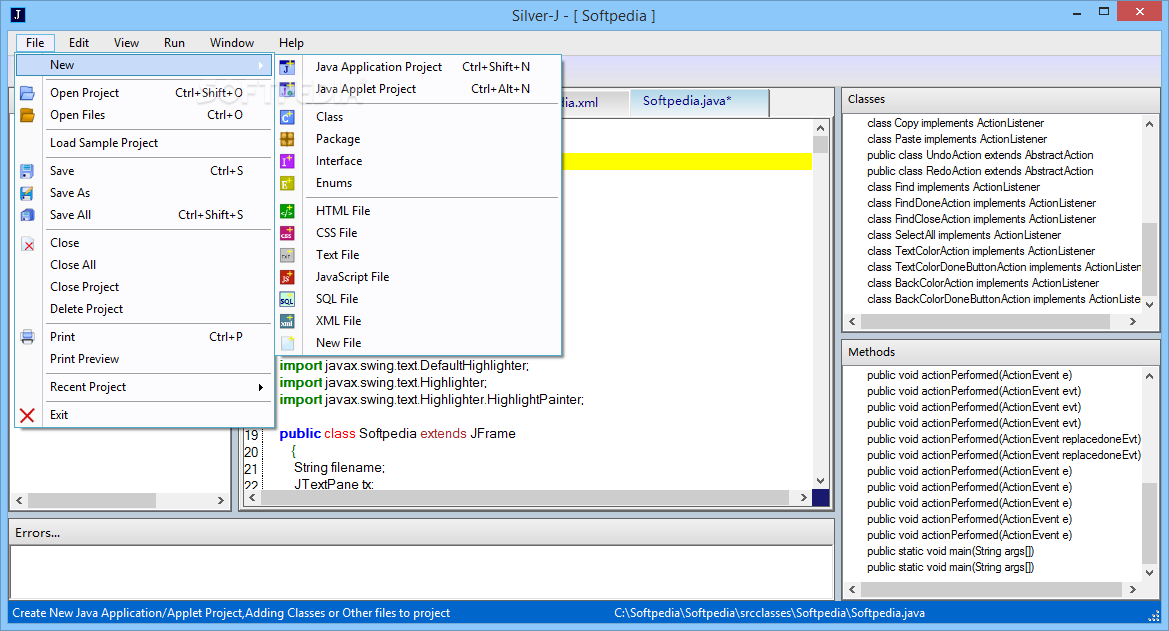Click up arrow of code editor scrollbar
The height and width of the screenshot is (631, 1169).
[x=820, y=128]
